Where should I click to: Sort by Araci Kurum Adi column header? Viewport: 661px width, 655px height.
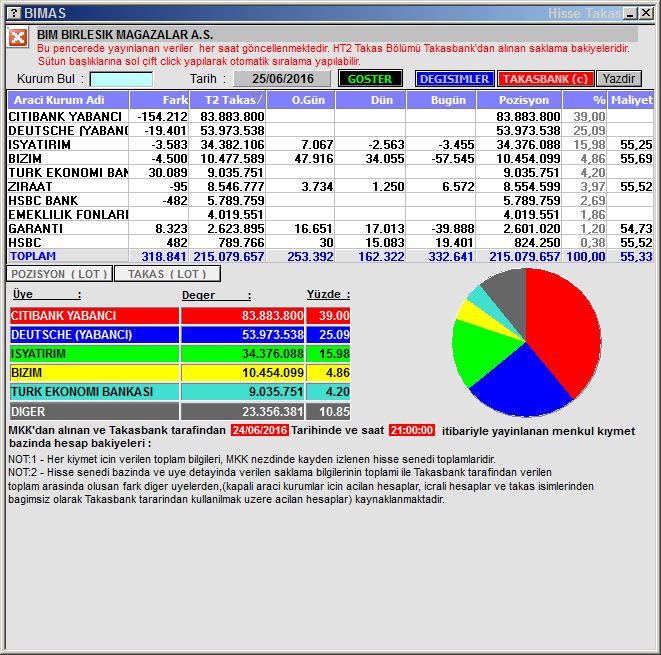click(68, 100)
